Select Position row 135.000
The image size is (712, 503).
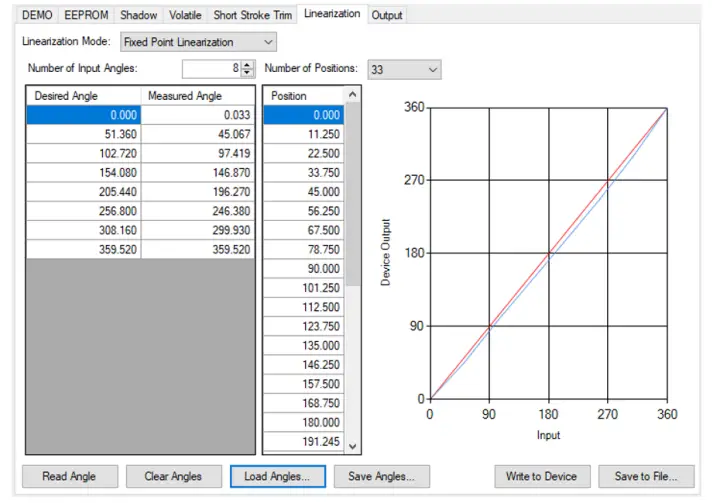tap(304, 345)
